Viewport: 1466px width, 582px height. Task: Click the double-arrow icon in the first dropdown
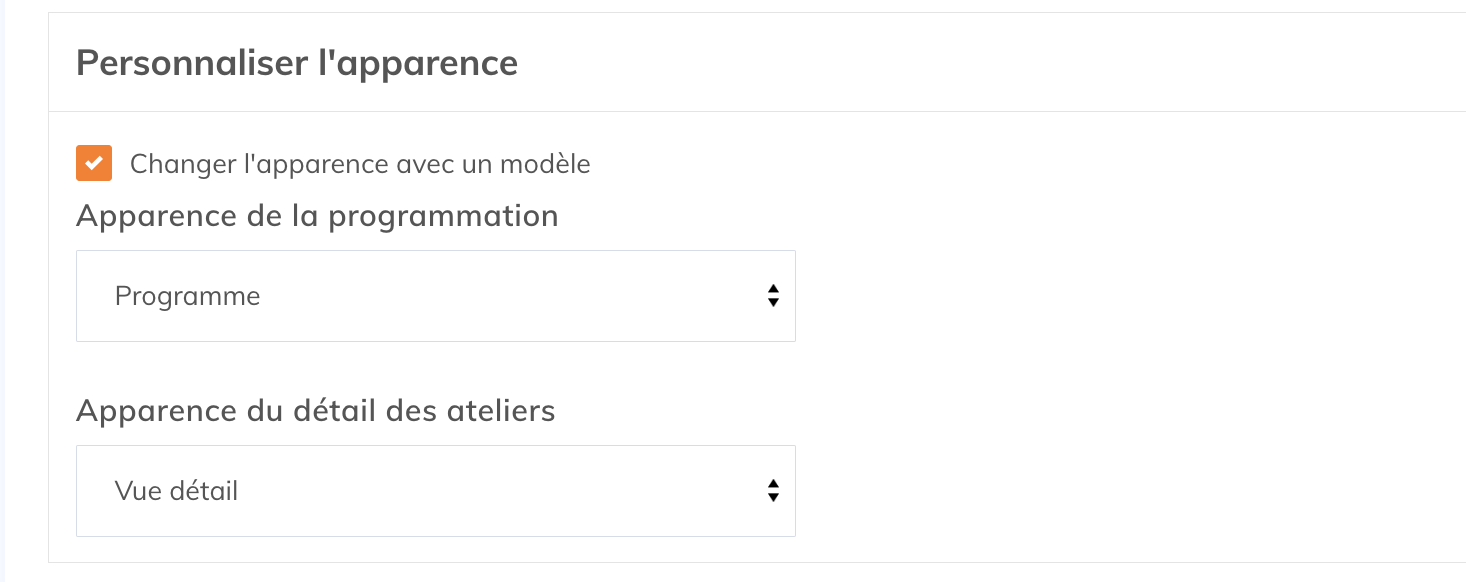click(775, 296)
